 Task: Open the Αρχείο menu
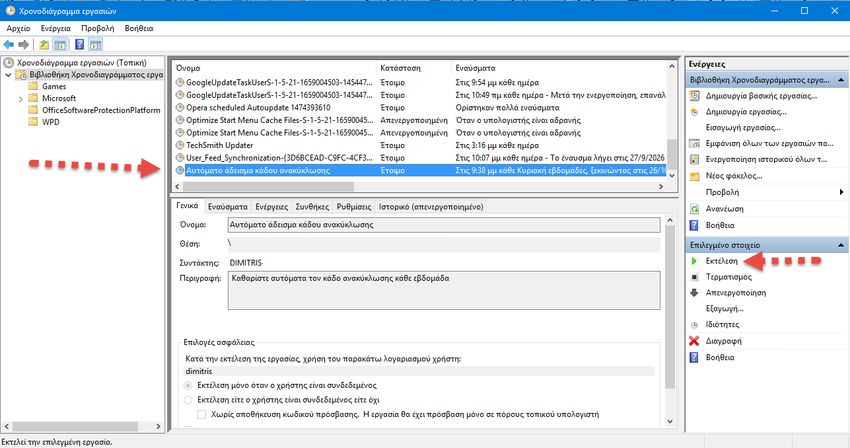pos(18,28)
